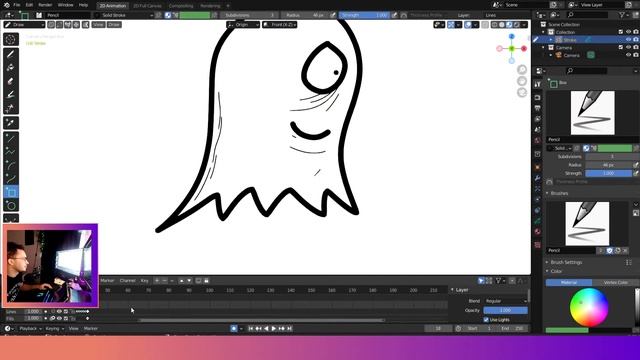Play the animation in reverse
This screenshot has width=640, height=360.
266,329
